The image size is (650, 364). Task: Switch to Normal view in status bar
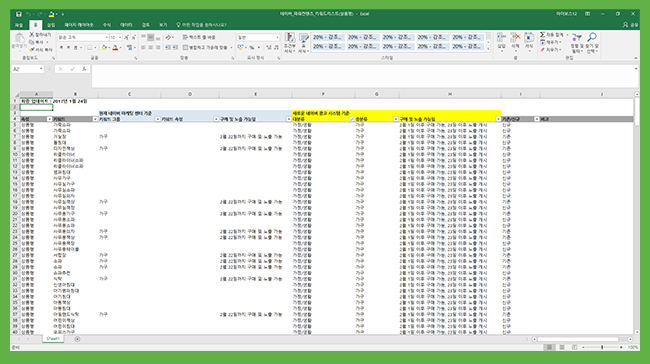tap(549, 347)
